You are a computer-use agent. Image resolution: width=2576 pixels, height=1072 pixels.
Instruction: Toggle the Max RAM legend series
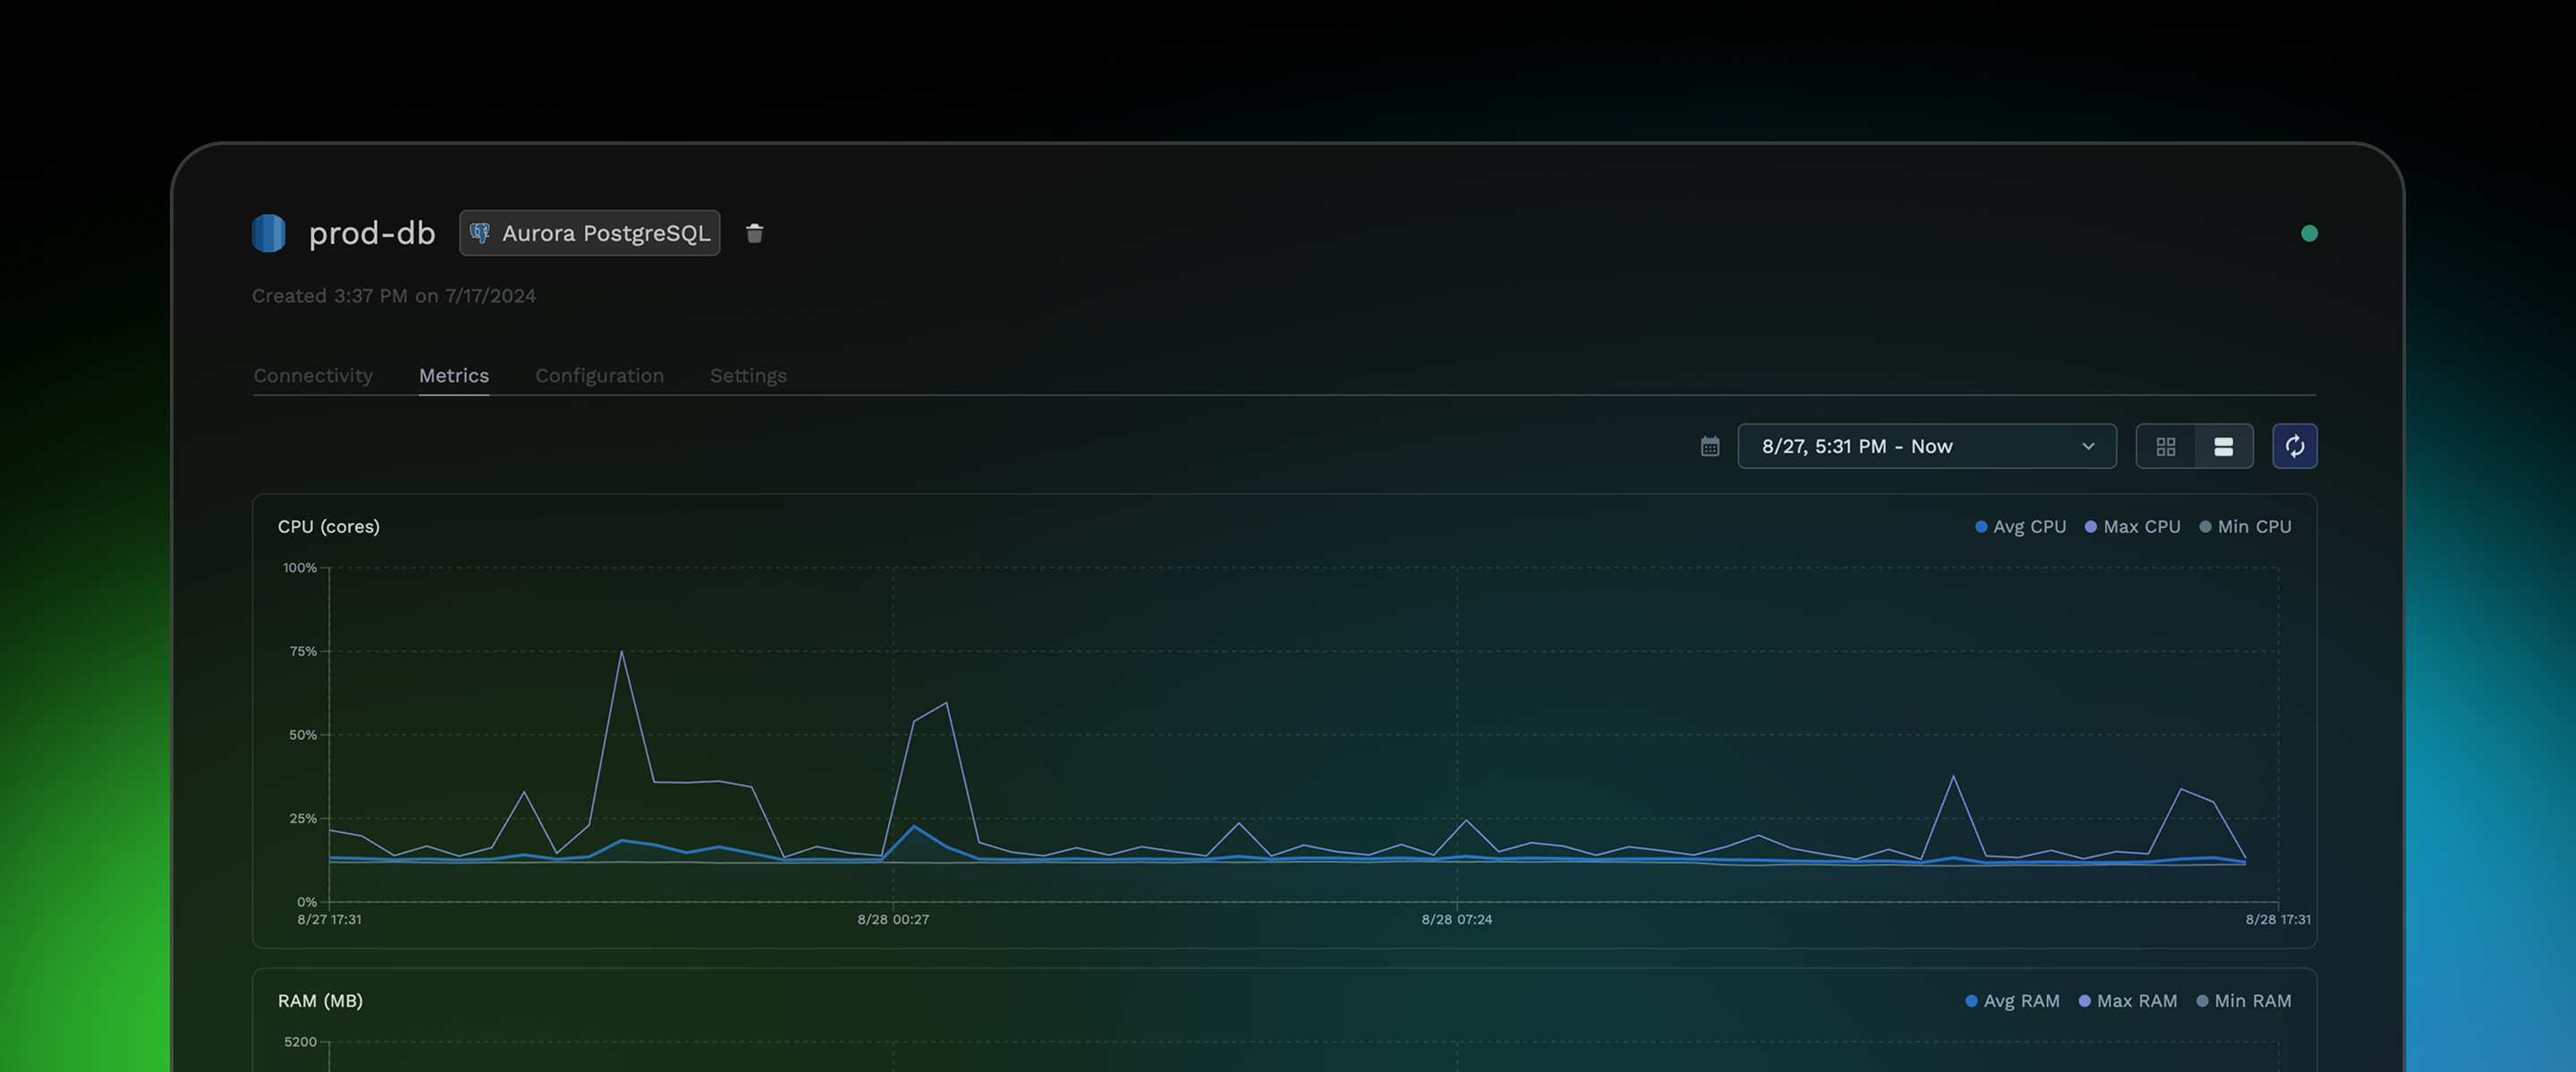click(2127, 1000)
